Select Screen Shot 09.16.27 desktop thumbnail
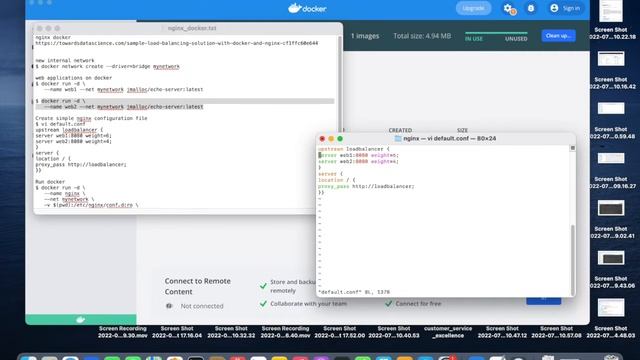This screenshot has width=640, height=360. pos(611,159)
